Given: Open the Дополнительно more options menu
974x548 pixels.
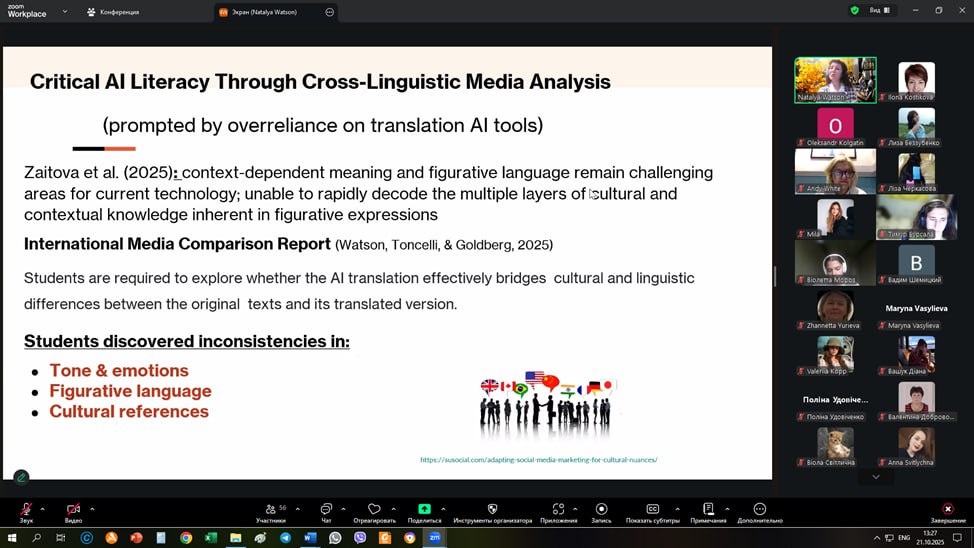Looking at the screenshot, I should 759,512.
